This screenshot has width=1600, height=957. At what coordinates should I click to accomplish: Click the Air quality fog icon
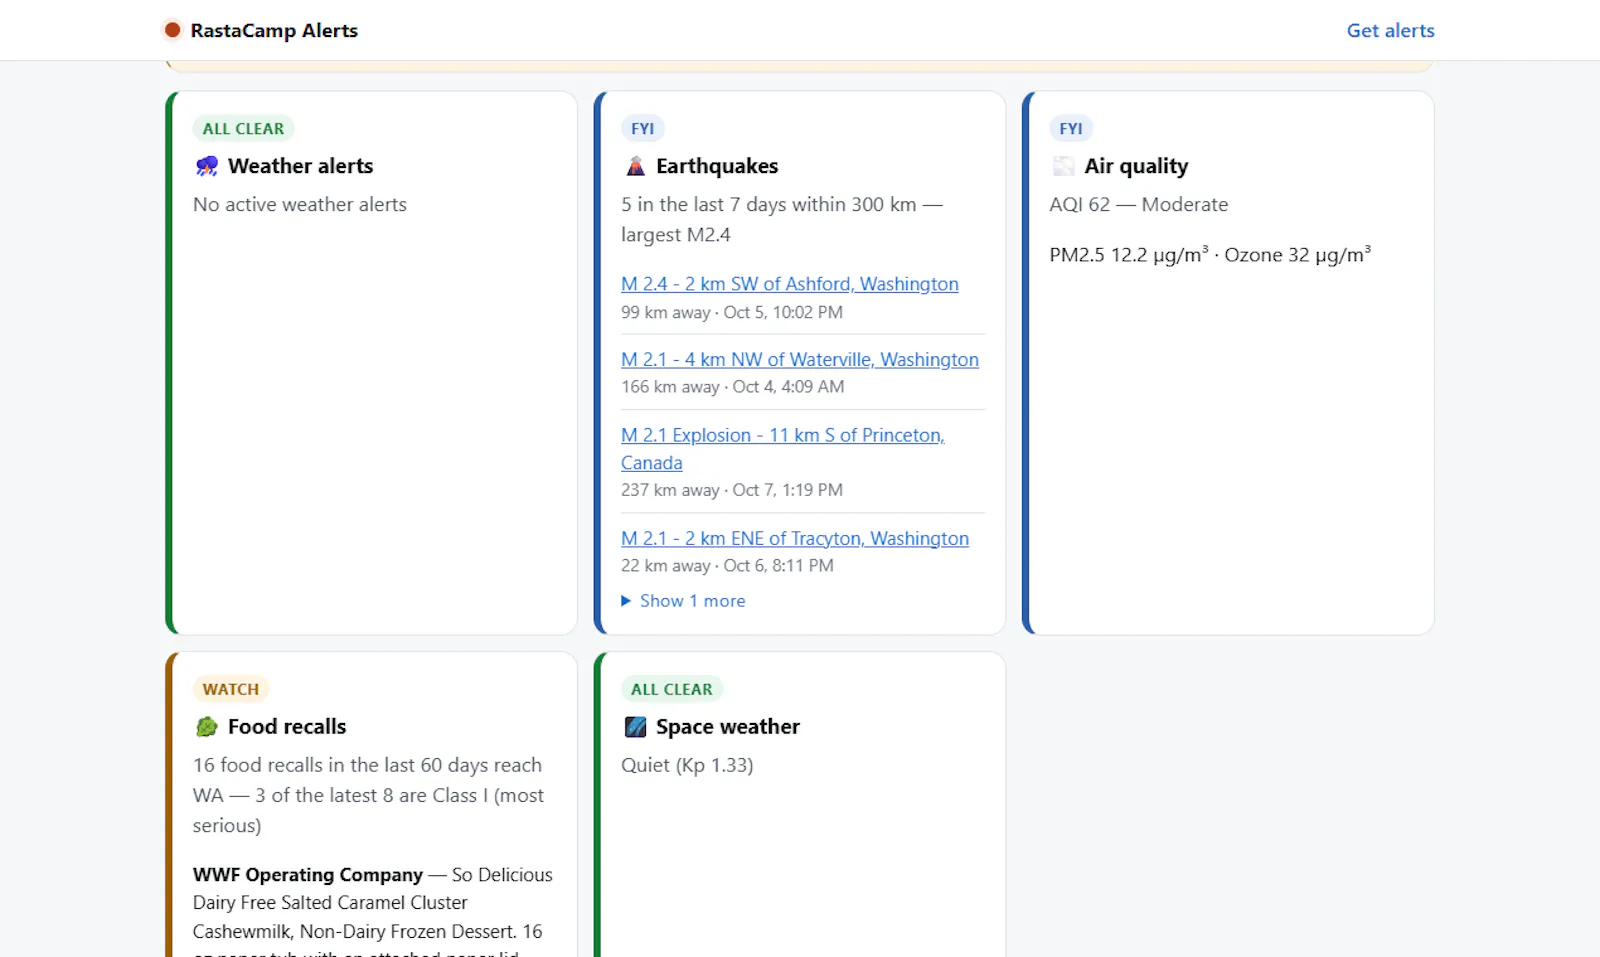coord(1063,166)
